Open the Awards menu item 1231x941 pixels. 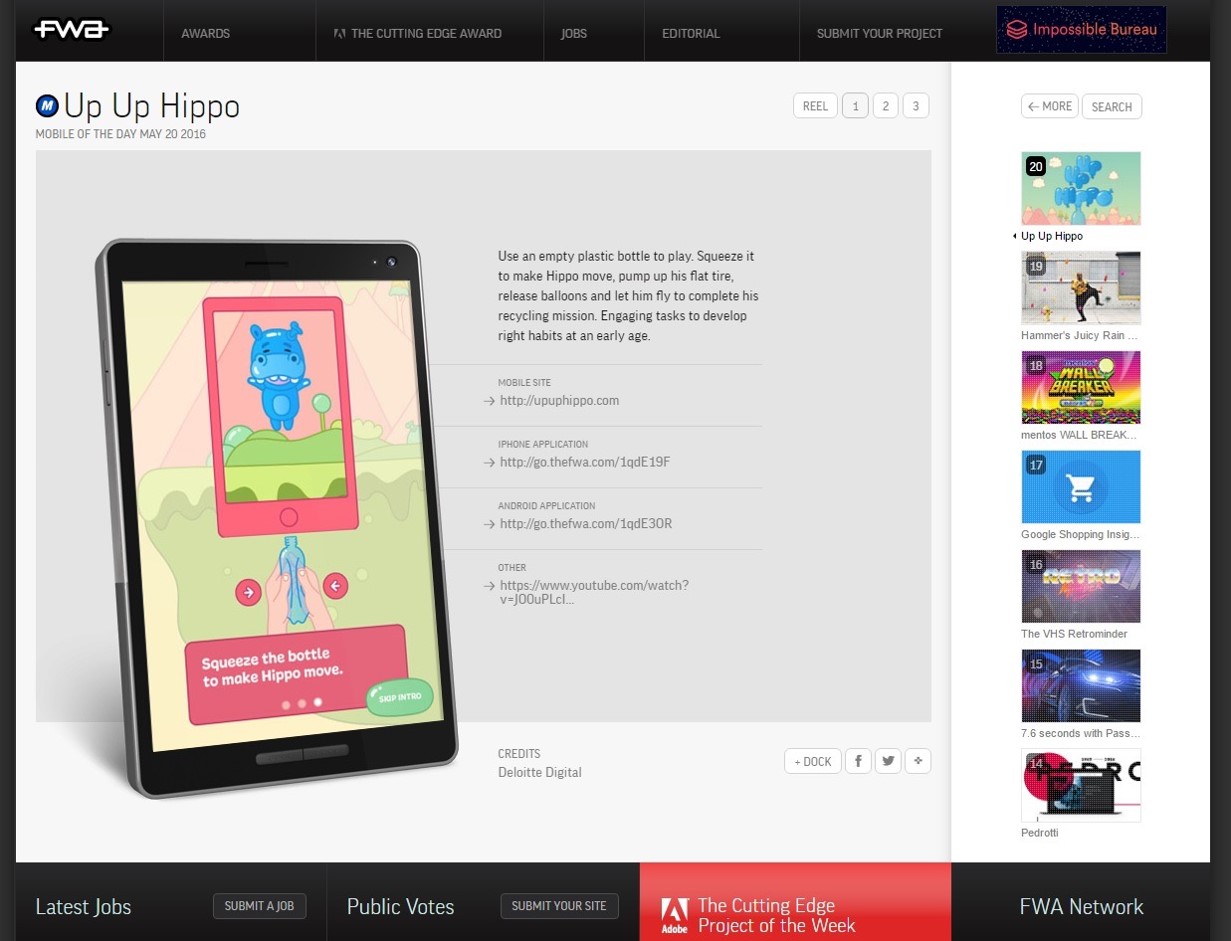click(x=205, y=33)
